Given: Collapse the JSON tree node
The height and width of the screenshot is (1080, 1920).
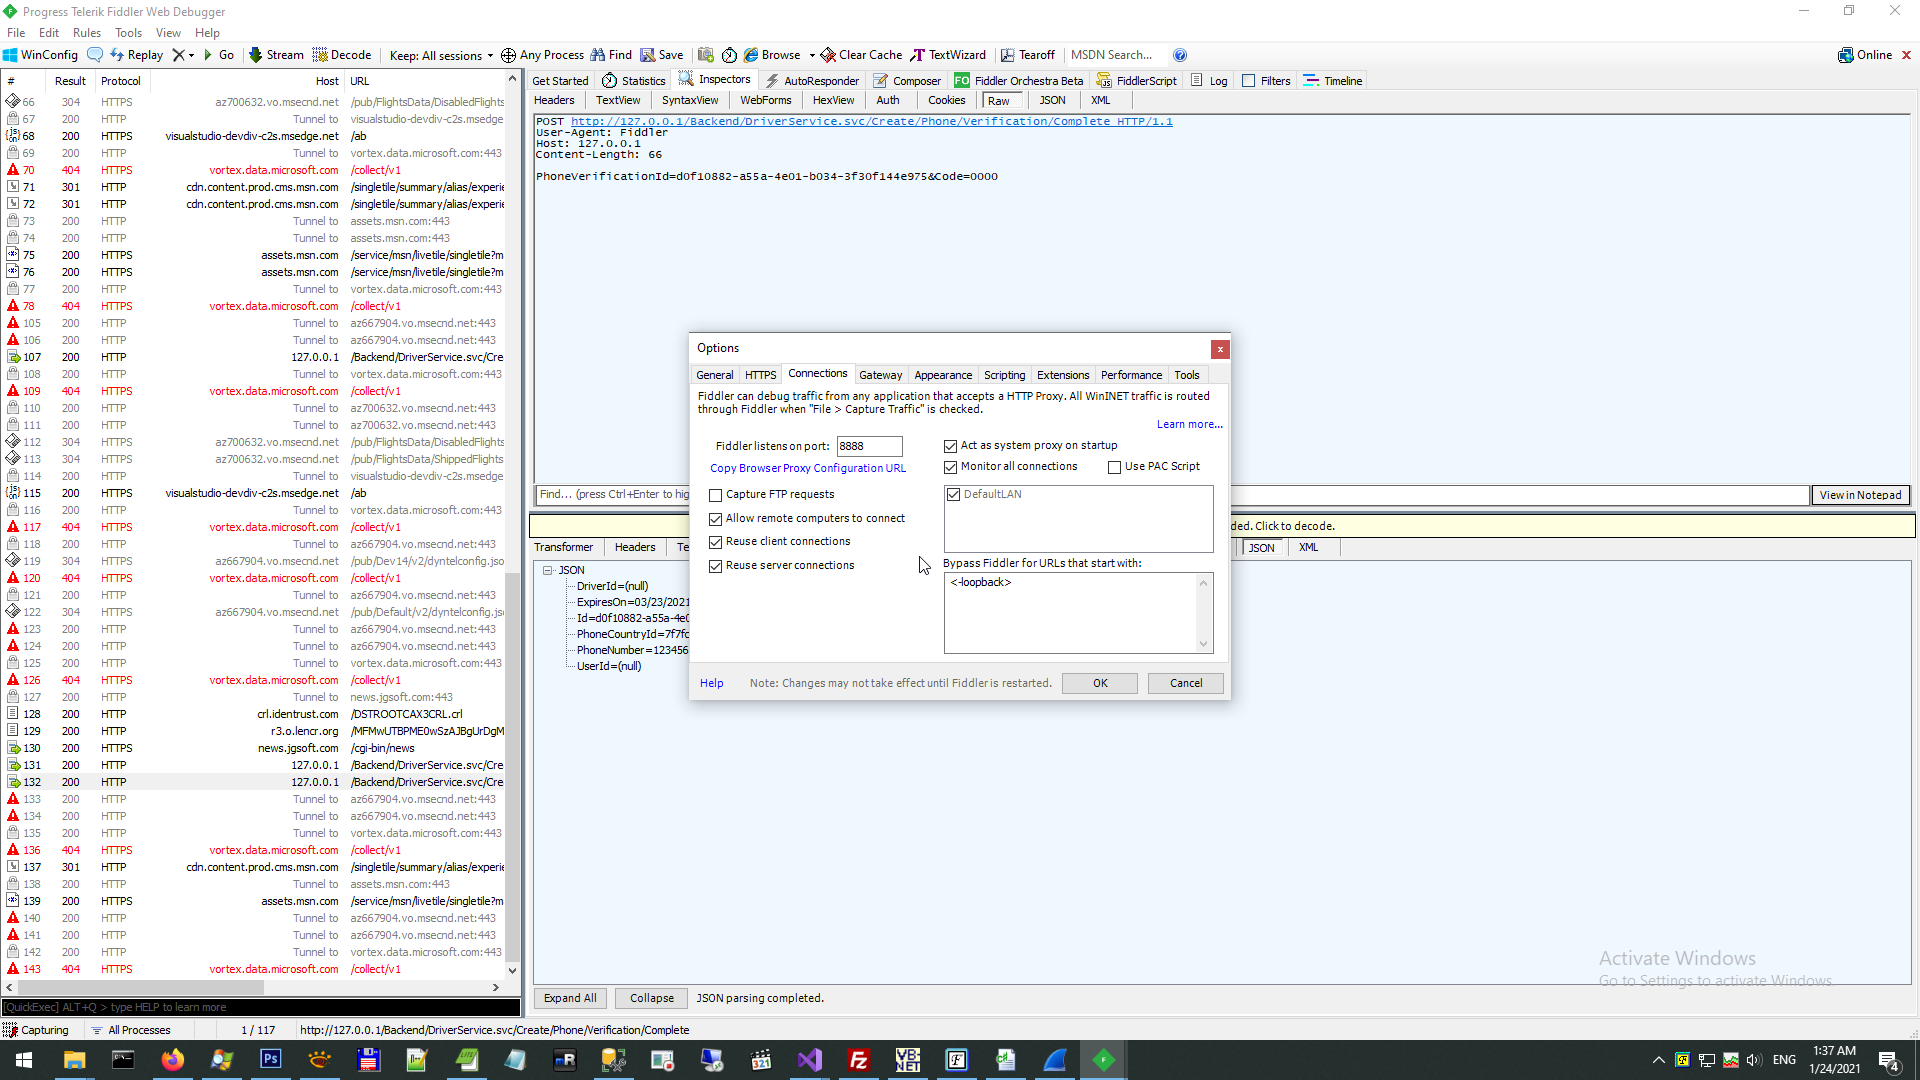Looking at the screenshot, I should [548, 570].
